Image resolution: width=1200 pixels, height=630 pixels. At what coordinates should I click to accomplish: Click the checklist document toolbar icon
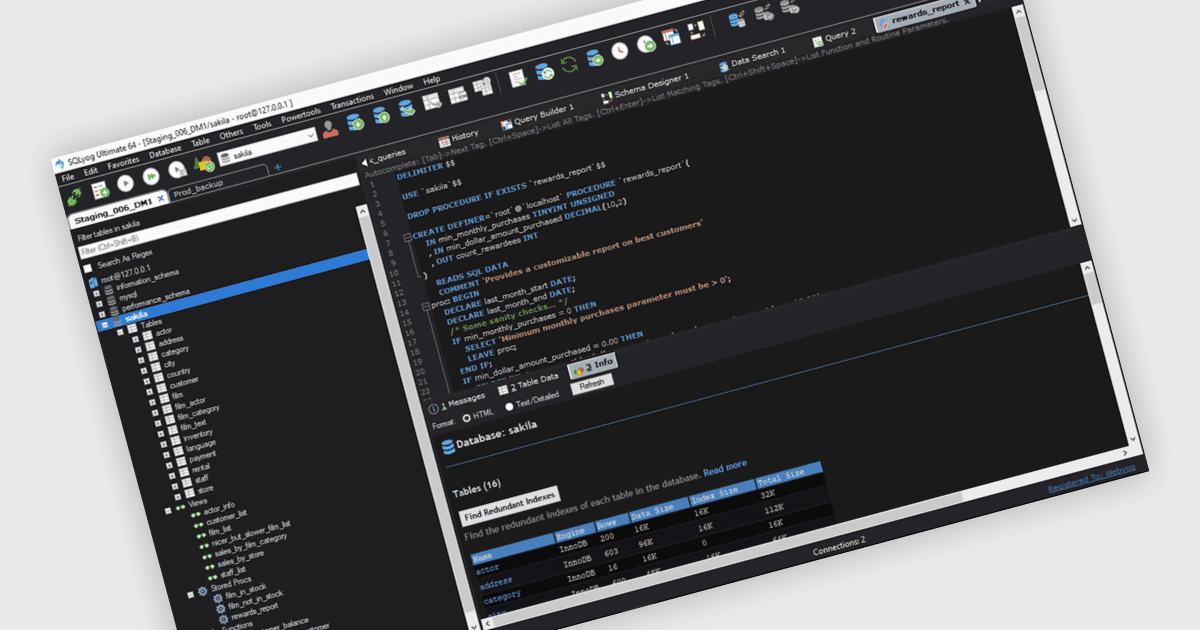pos(518,77)
